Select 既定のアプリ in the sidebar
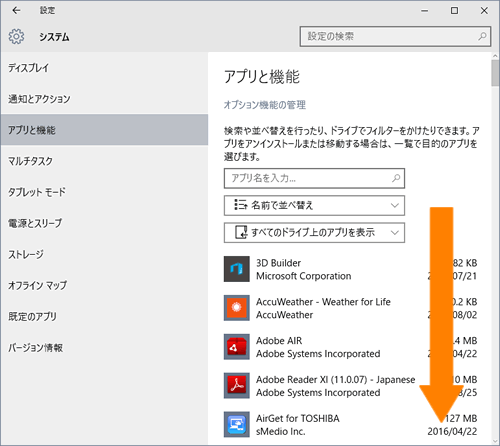This screenshot has height=446, width=500. [104, 316]
